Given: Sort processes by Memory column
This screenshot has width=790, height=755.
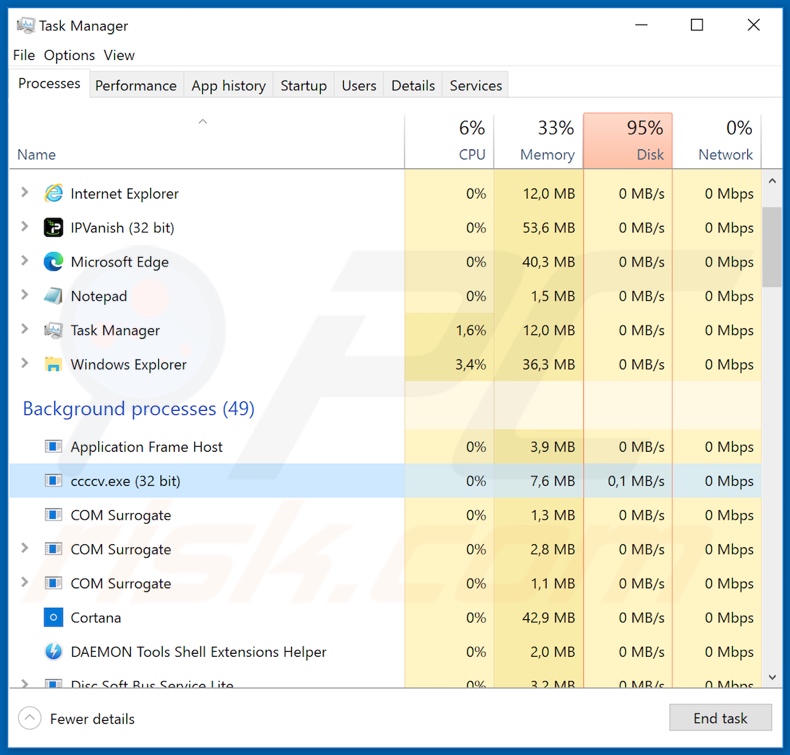Looking at the screenshot, I should click(539, 141).
